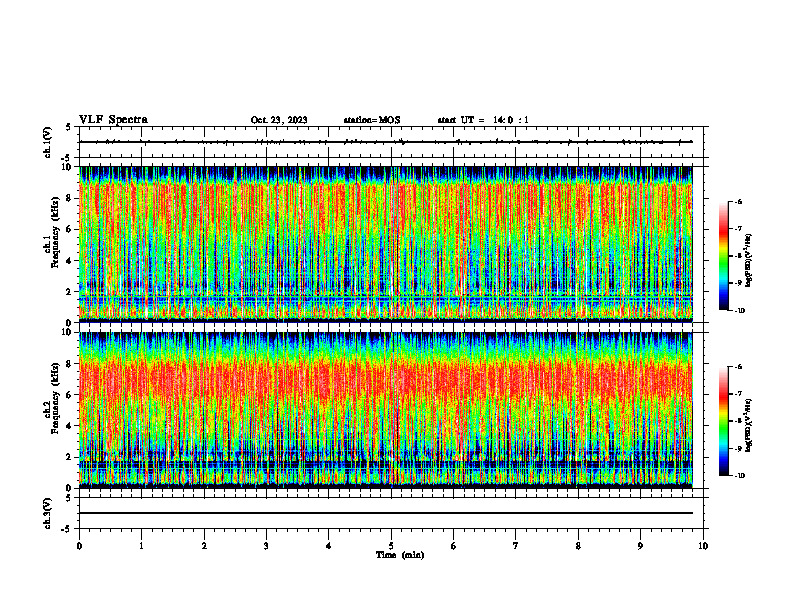
Task: Click the "-9" tick on ch.1 colorbar
Action: tap(738, 283)
